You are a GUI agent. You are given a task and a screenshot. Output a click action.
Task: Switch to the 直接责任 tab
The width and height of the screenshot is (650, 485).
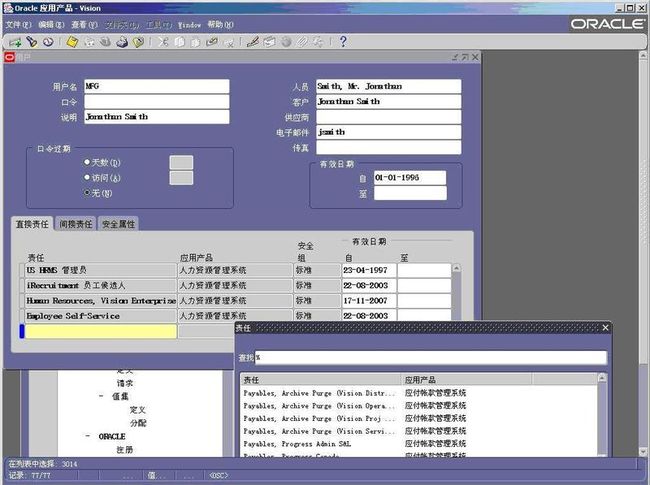coord(32,224)
